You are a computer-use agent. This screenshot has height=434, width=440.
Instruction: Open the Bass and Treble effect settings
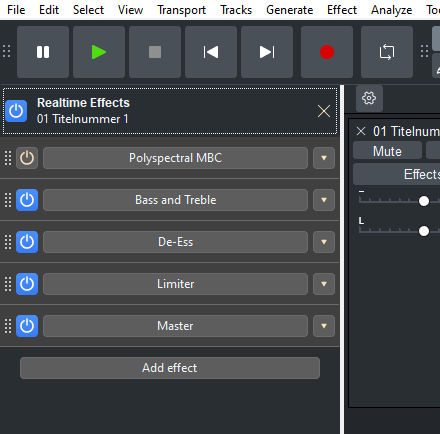coord(175,200)
